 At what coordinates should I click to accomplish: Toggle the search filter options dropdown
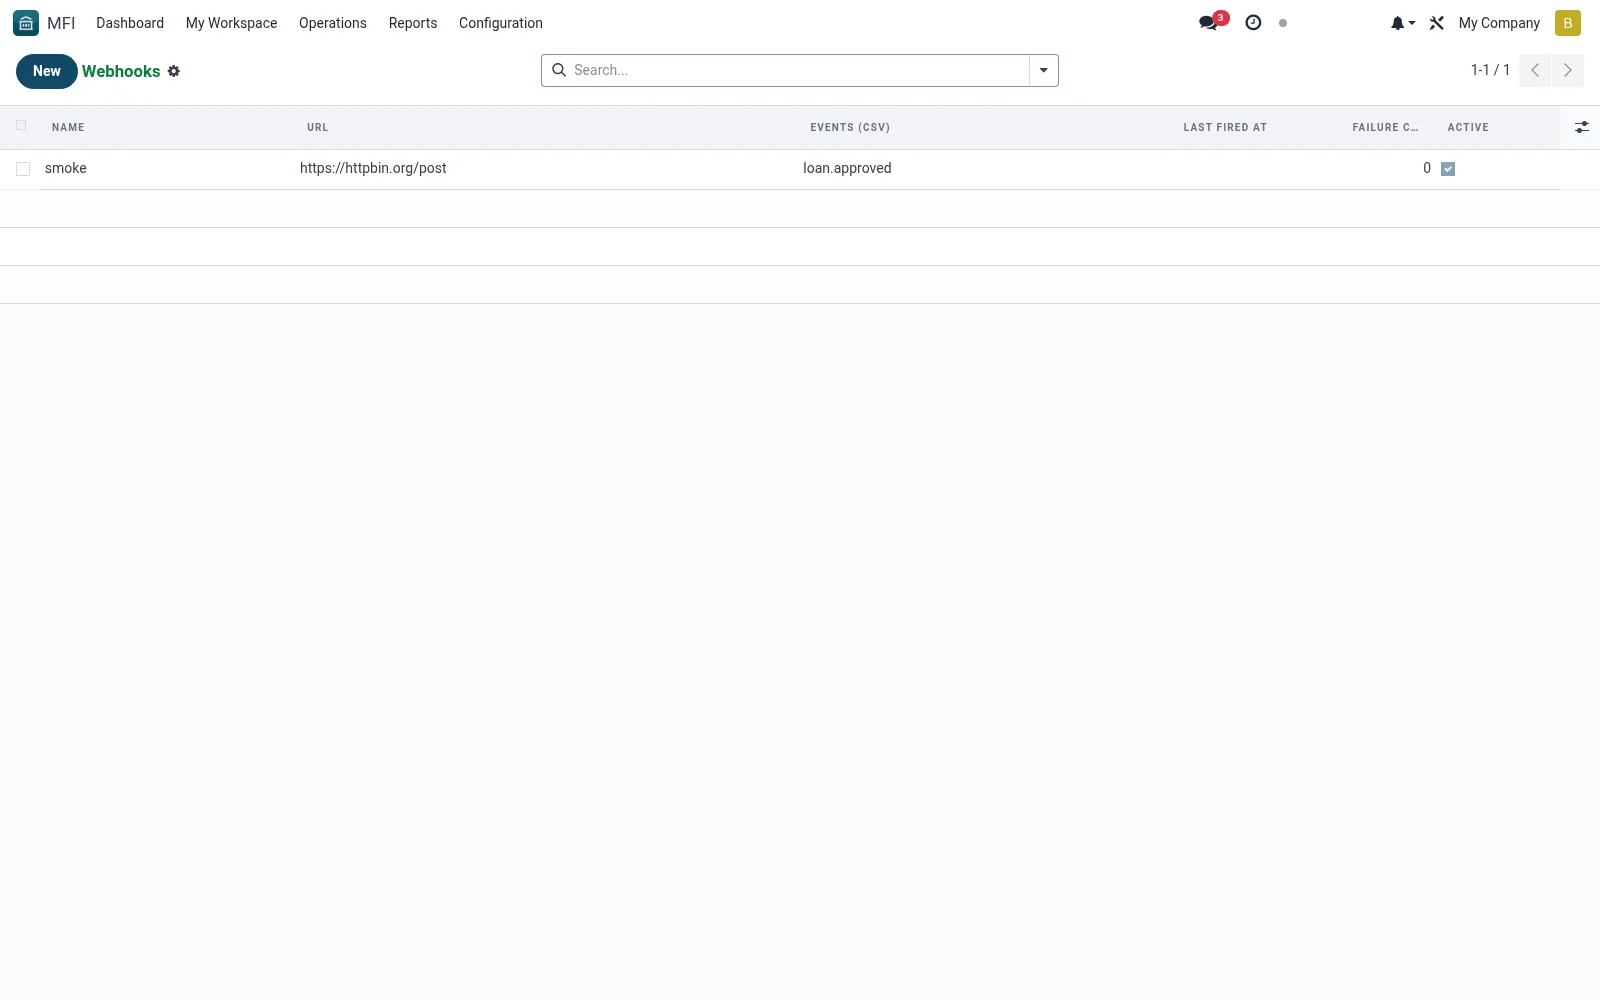pyautogui.click(x=1043, y=70)
